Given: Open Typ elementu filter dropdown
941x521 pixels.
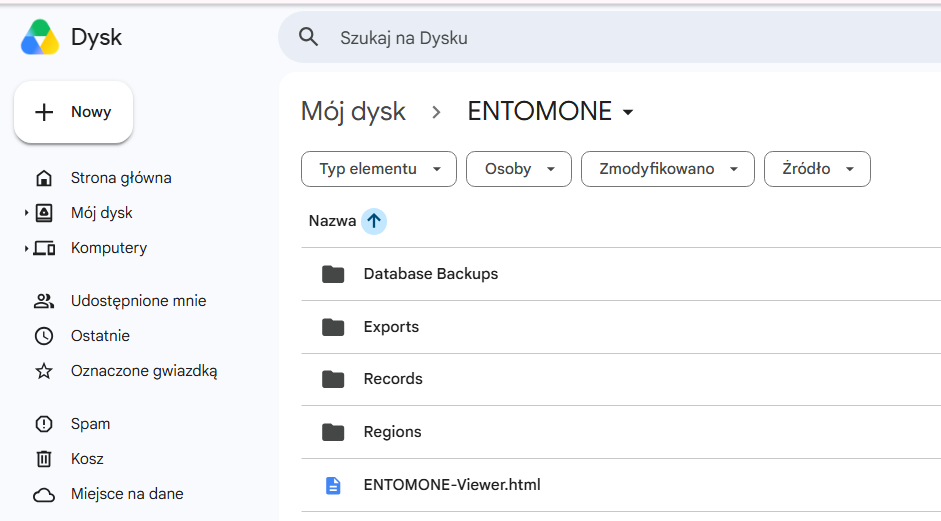Looking at the screenshot, I should coord(379,169).
